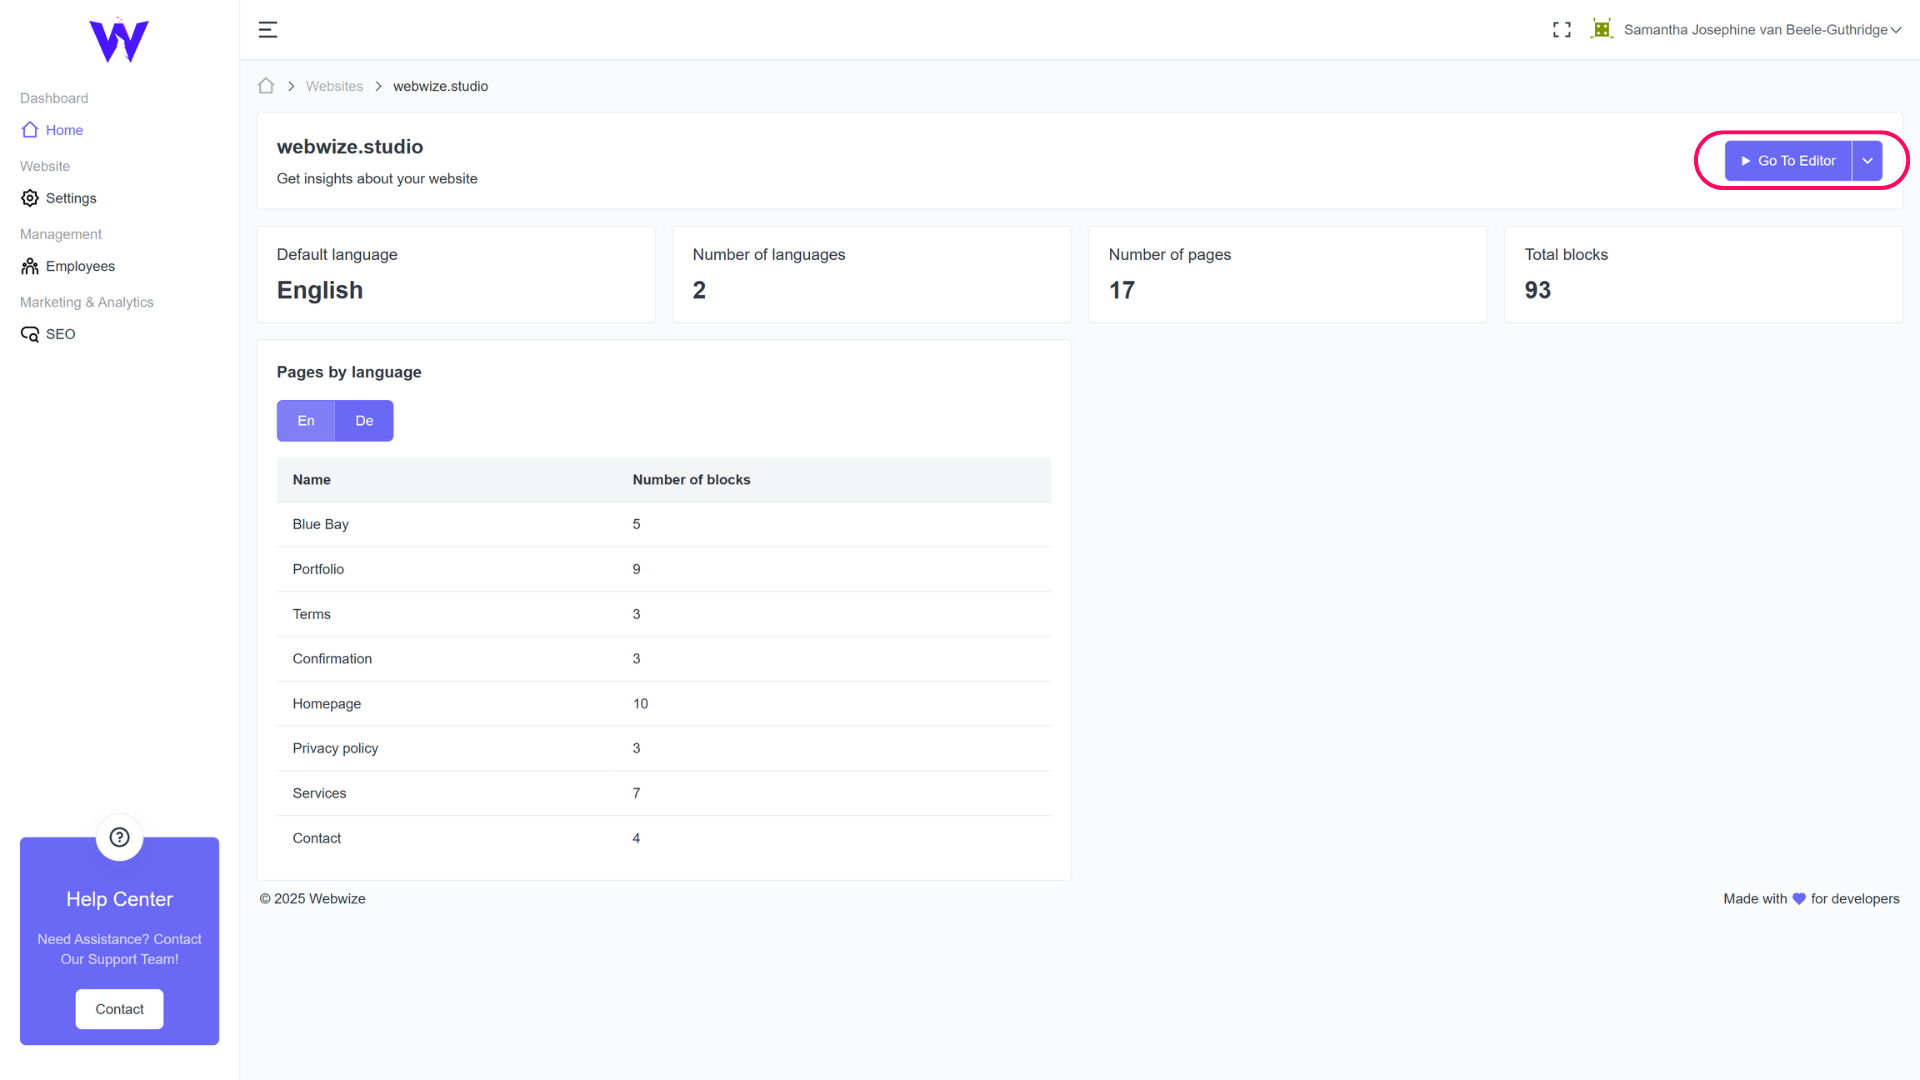
Task: Select the Portfolio row in table
Action: coord(318,569)
